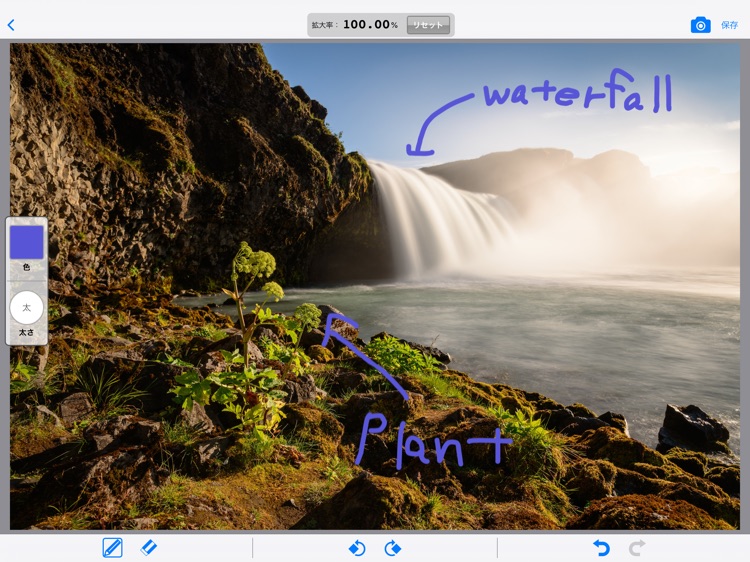This screenshot has height=562, width=750.
Task: Undo the last stroke
Action: coord(601,548)
